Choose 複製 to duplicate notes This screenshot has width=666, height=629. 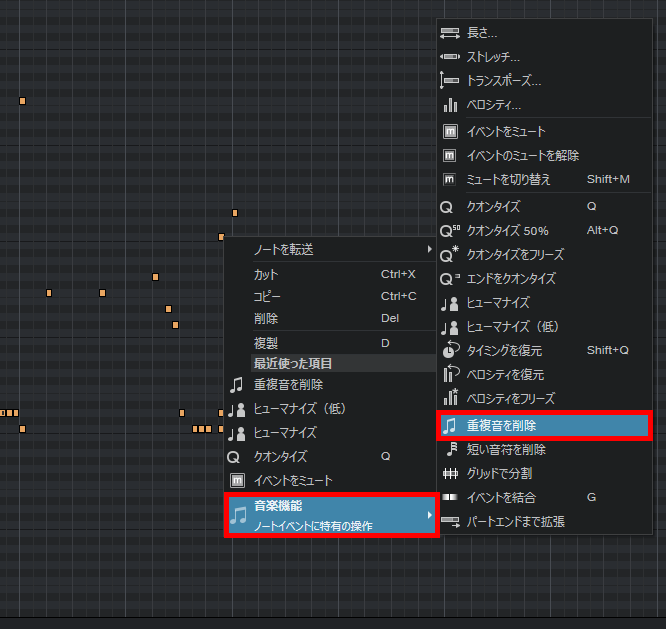point(266,343)
